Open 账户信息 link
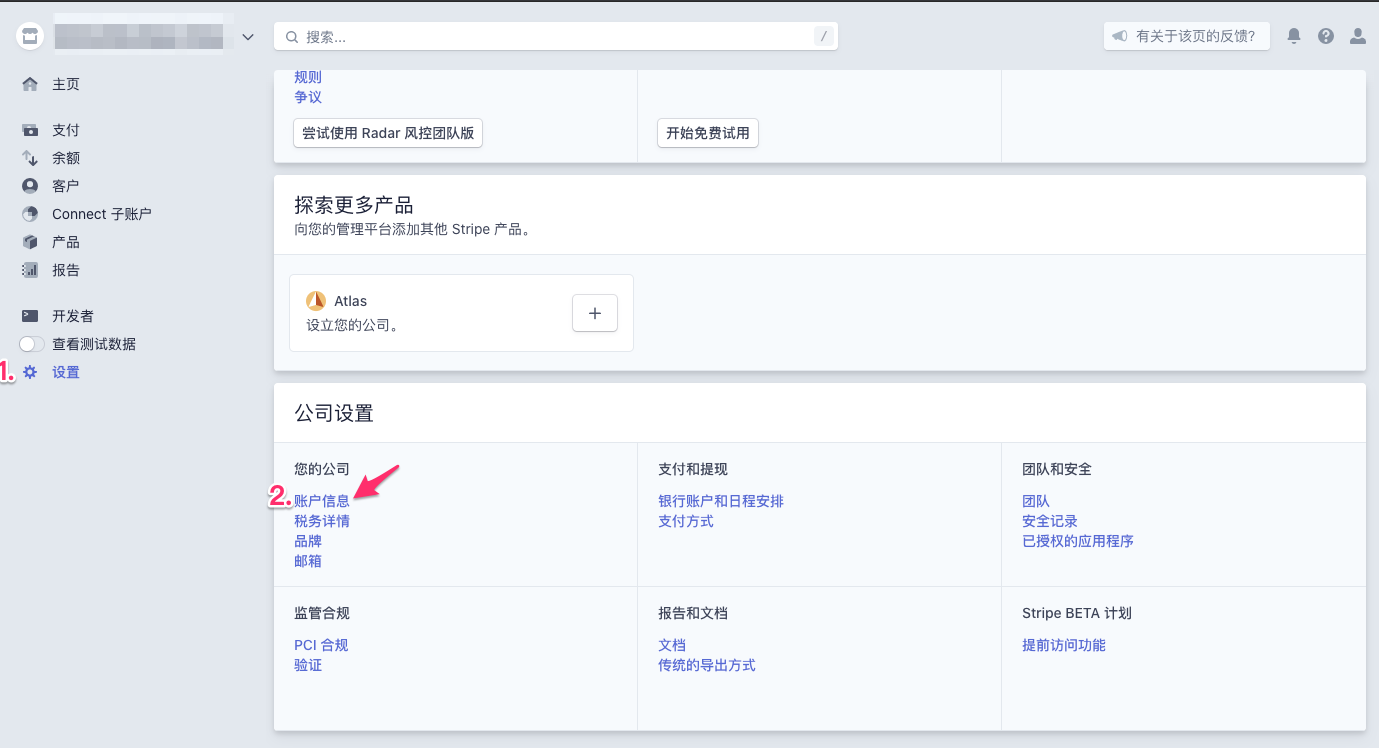The width and height of the screenshot is (1379, 748). (322, 501)
